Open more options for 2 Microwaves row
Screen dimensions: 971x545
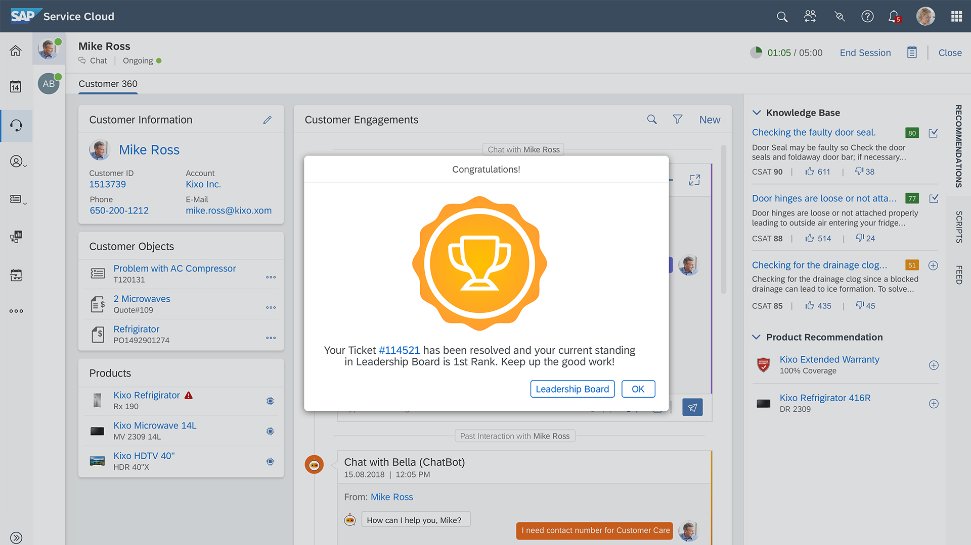coord(271,307)
